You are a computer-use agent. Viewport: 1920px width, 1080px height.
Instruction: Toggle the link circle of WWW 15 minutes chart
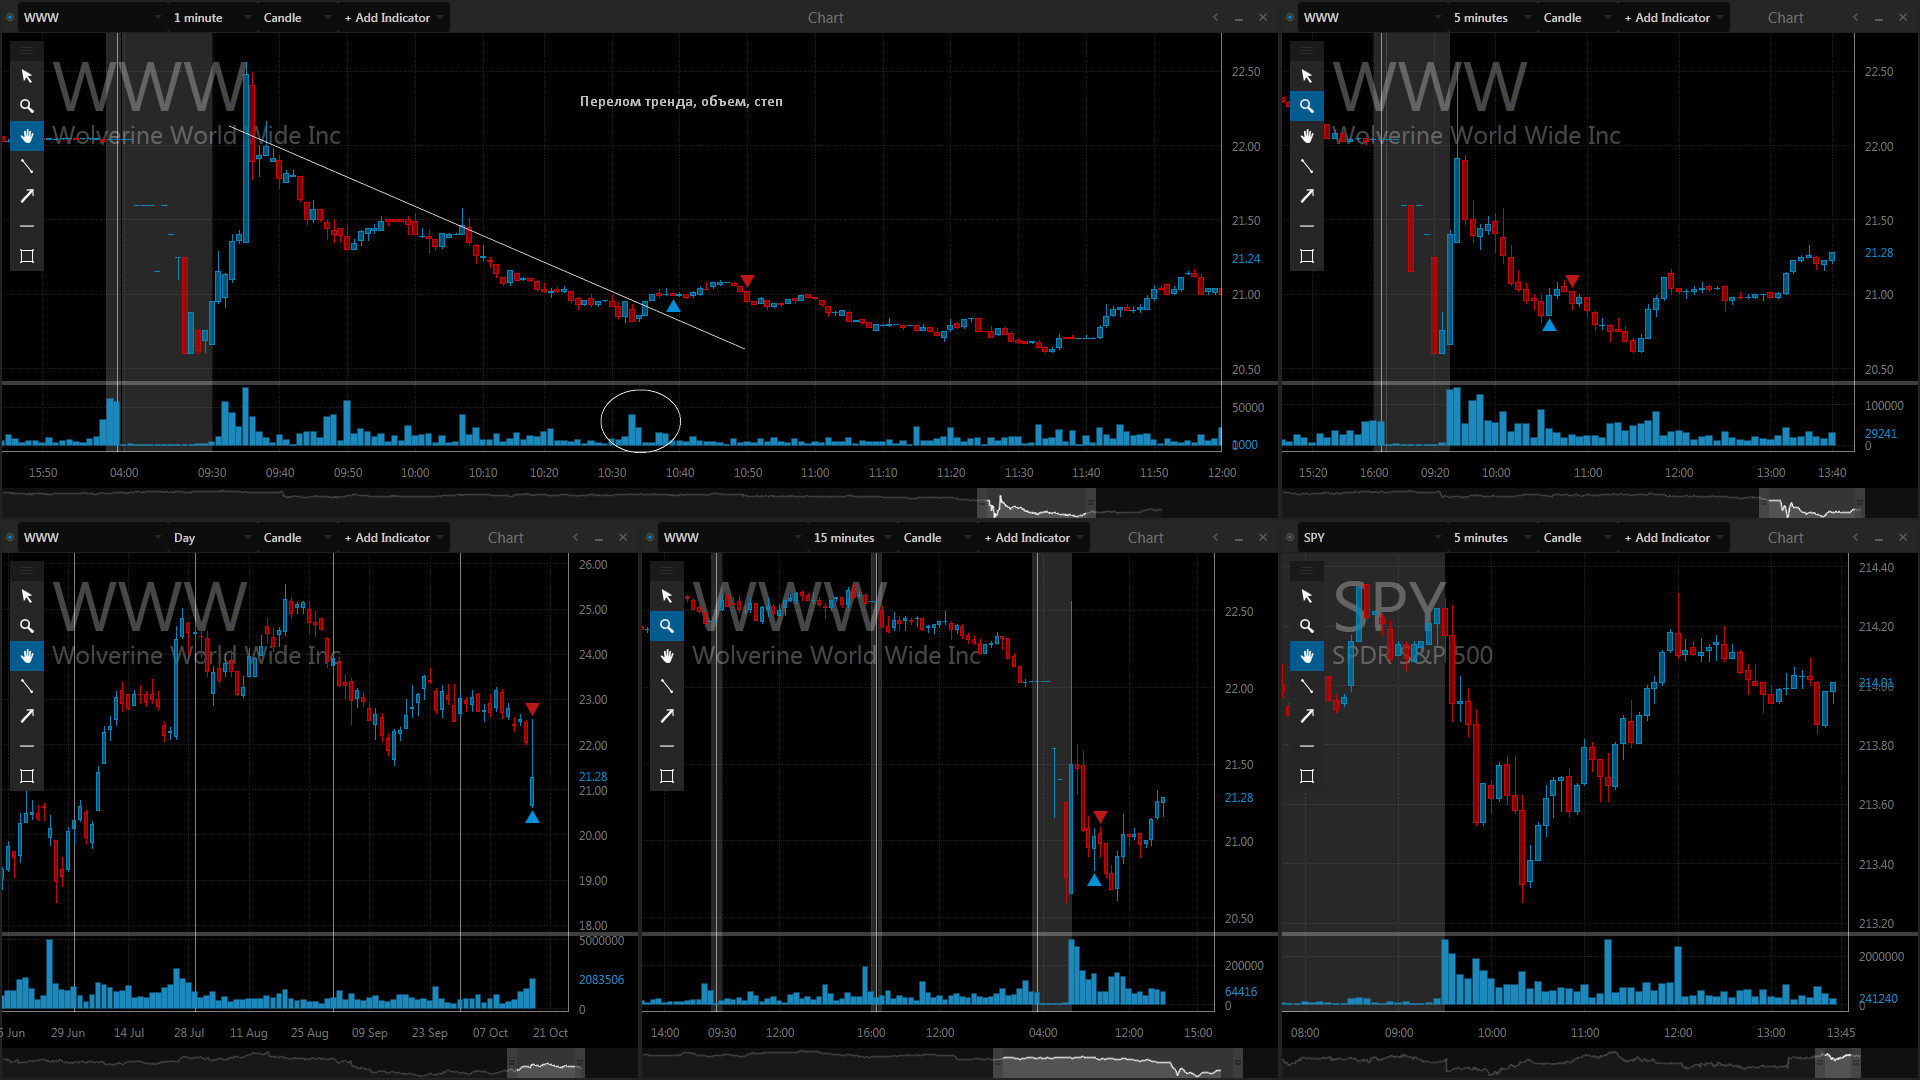[650, 537]
